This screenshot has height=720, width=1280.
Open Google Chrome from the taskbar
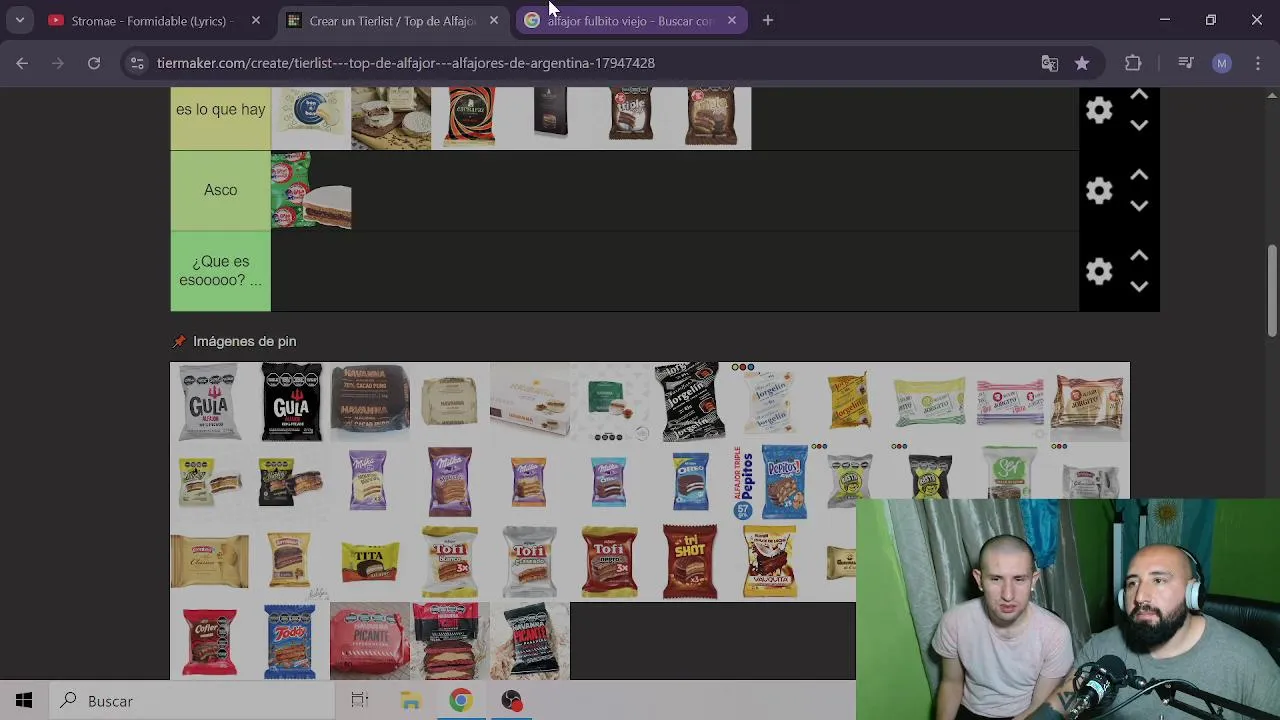(x=461, y=701)
